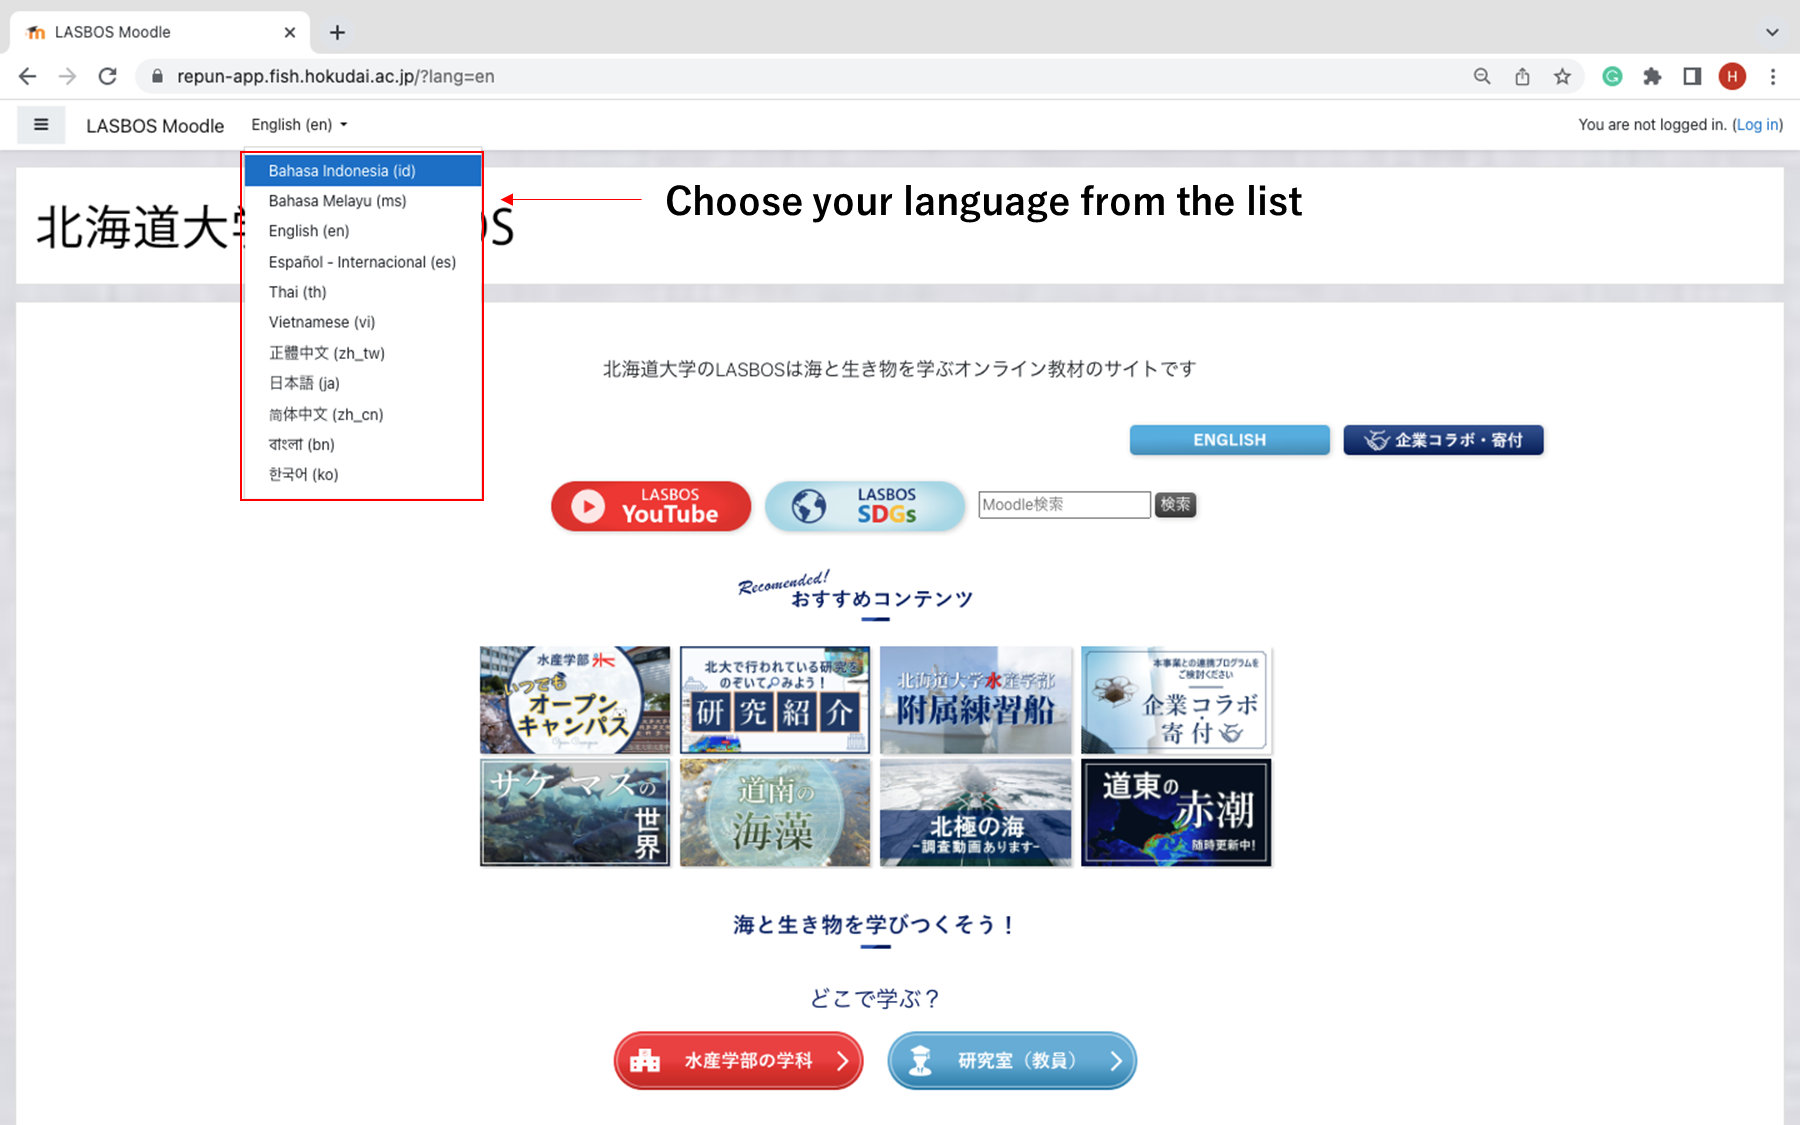Click the Log in link
Screen dimensions: 1800x1125
pos(1757,124)
